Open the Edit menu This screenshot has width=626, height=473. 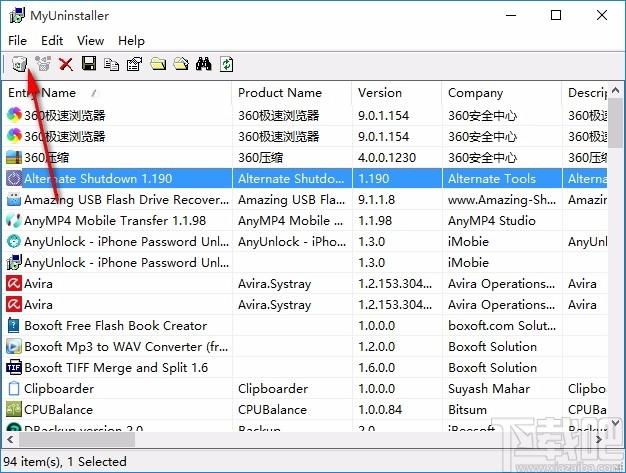point(52,40)
